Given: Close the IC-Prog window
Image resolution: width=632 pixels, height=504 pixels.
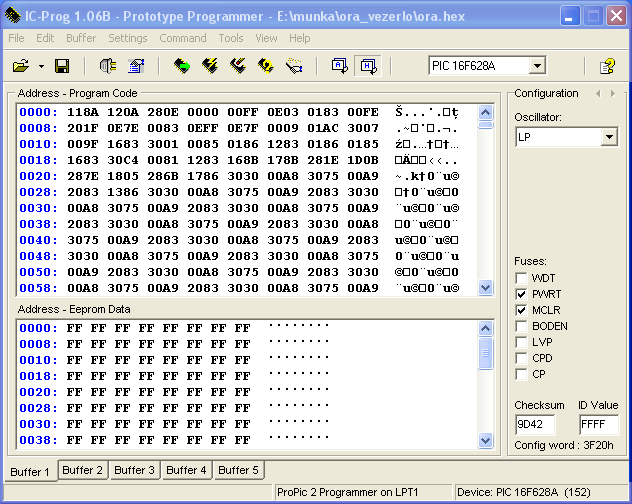Looking at the screenshot, I should click(617, 16).
